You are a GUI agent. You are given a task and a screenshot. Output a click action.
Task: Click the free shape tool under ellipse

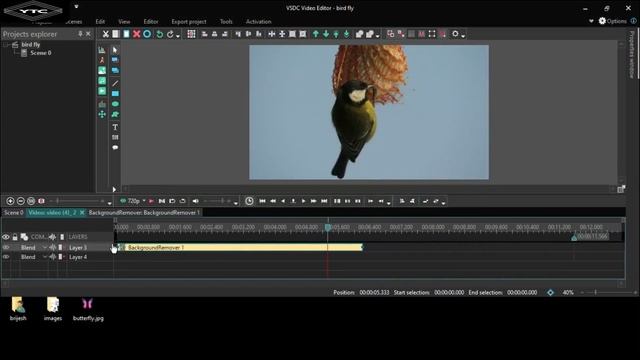pyautogui.click(x=115, y=115)
